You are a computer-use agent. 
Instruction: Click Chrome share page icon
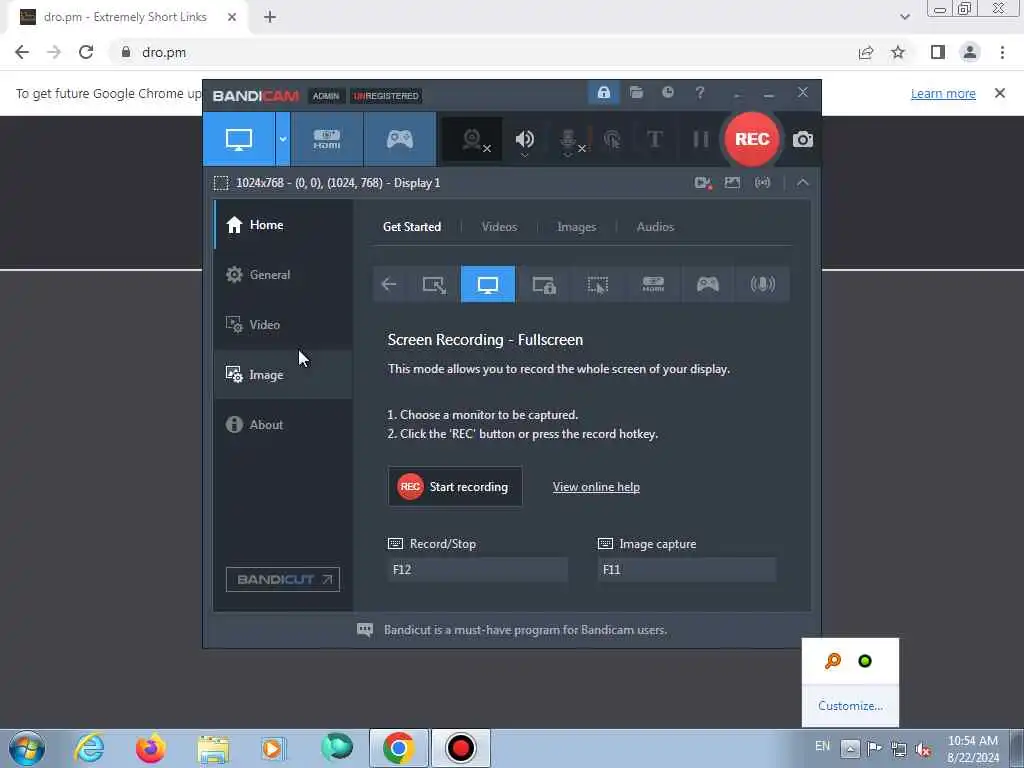click(866, 52)
